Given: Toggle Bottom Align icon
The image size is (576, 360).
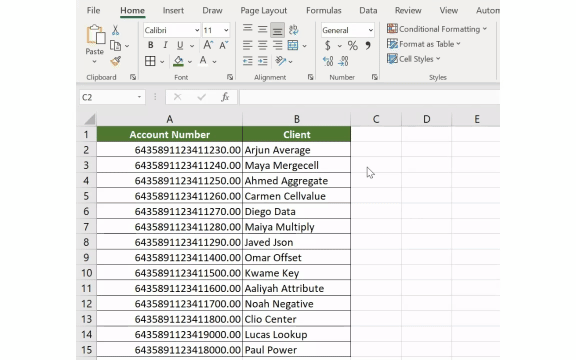Looking at the screenshot, I should coord(277,30).
